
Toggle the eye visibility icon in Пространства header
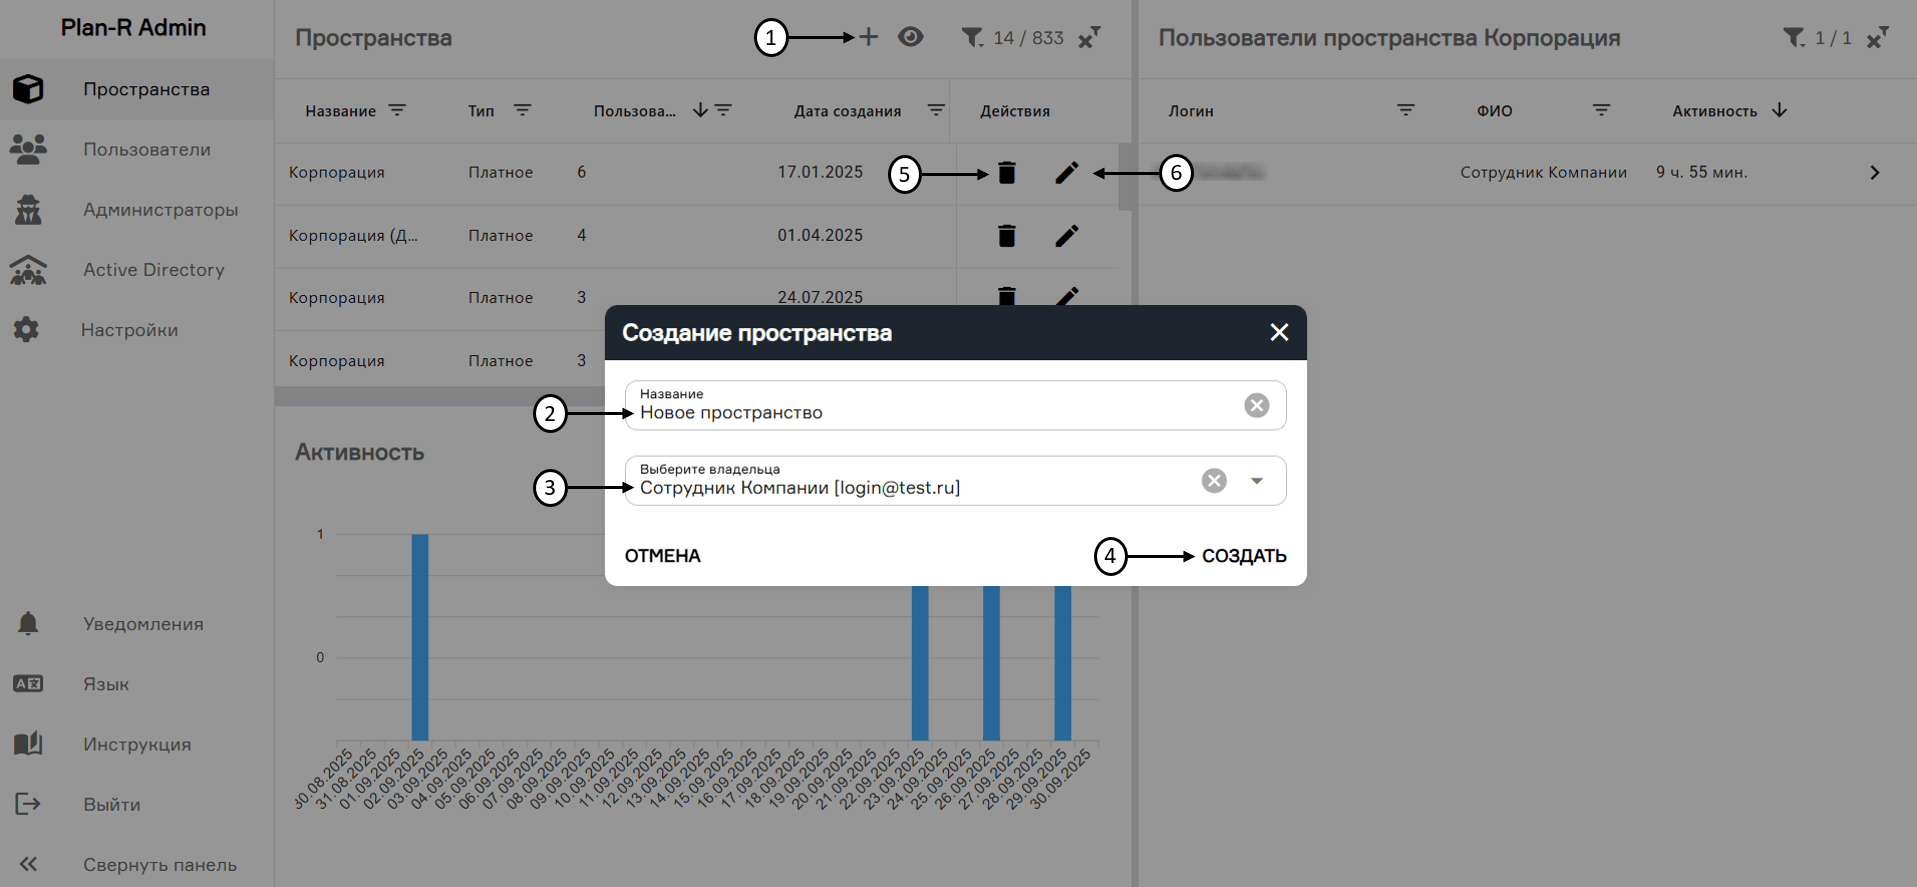point(910,37)
